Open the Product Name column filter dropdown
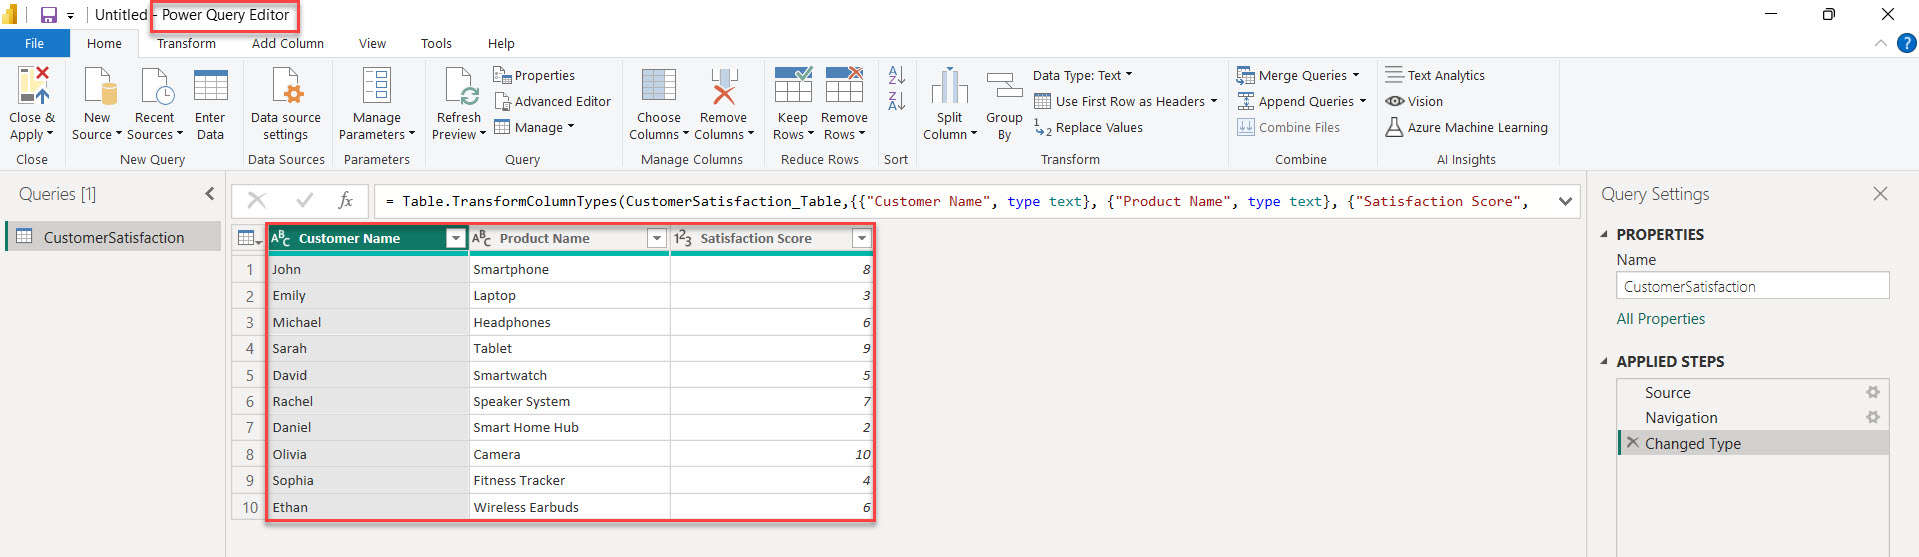The image size is (1919, 557). 657,238
